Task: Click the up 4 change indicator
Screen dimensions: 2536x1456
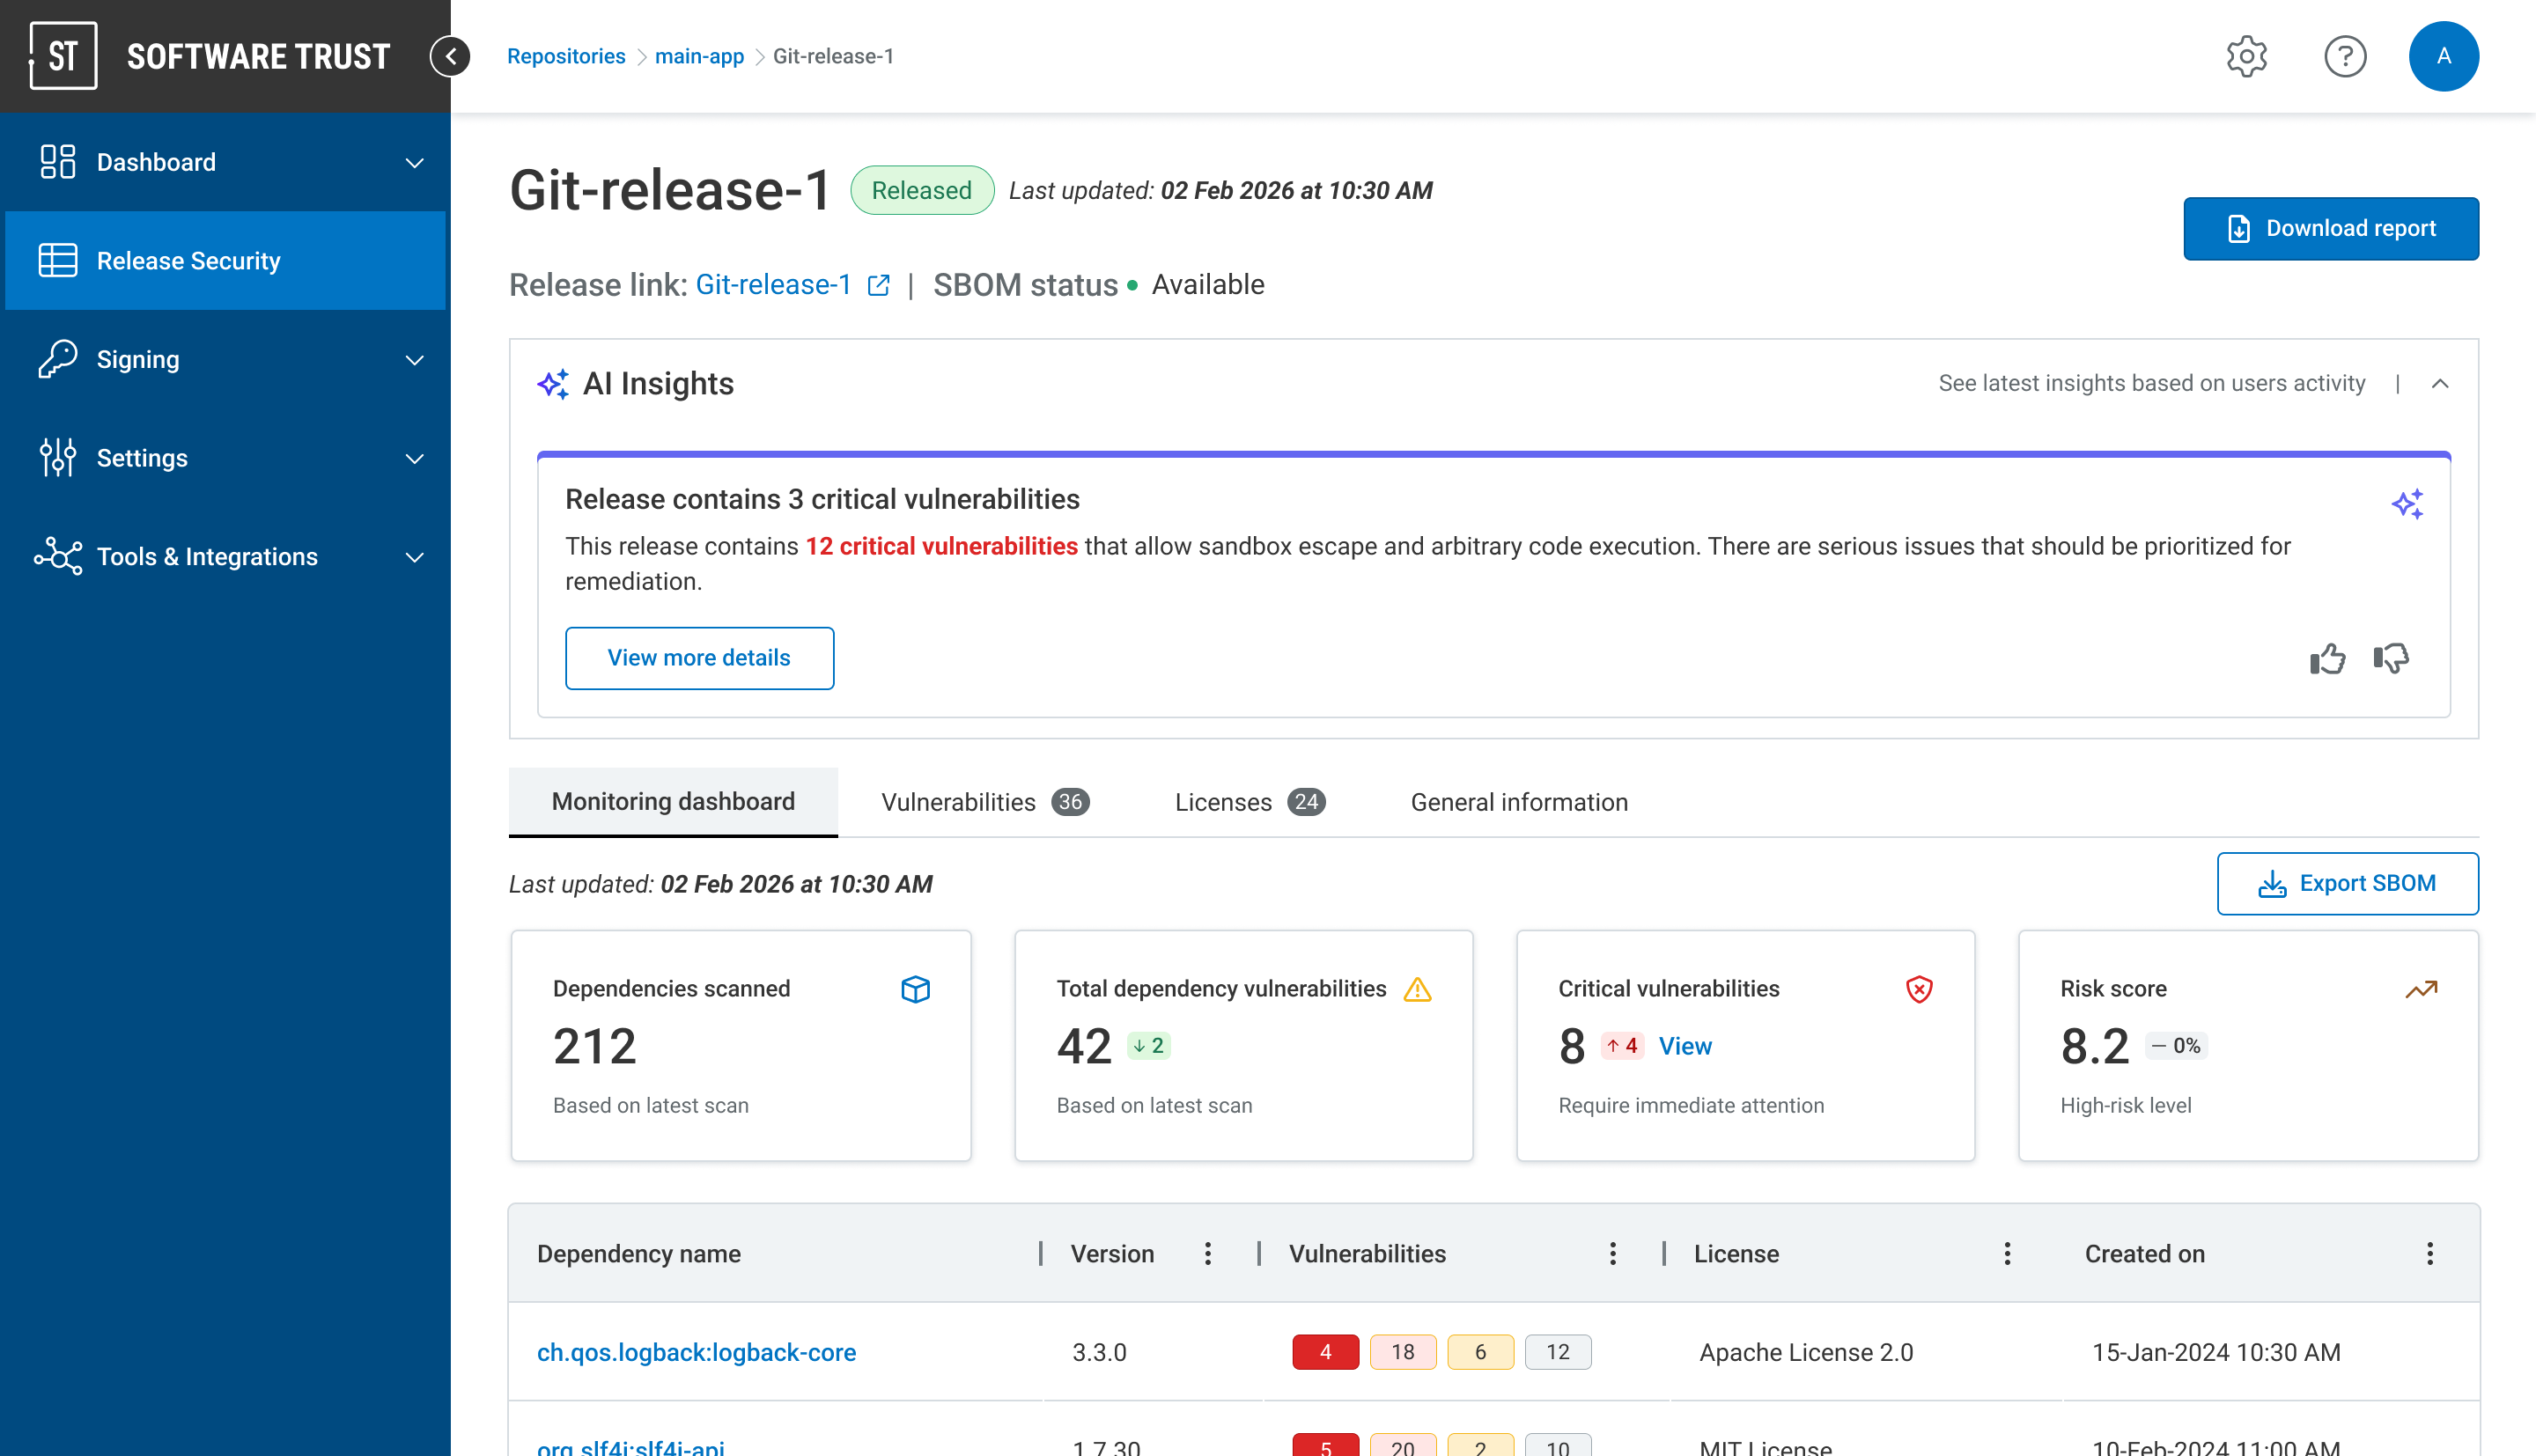Action: click(1622, 1046)
